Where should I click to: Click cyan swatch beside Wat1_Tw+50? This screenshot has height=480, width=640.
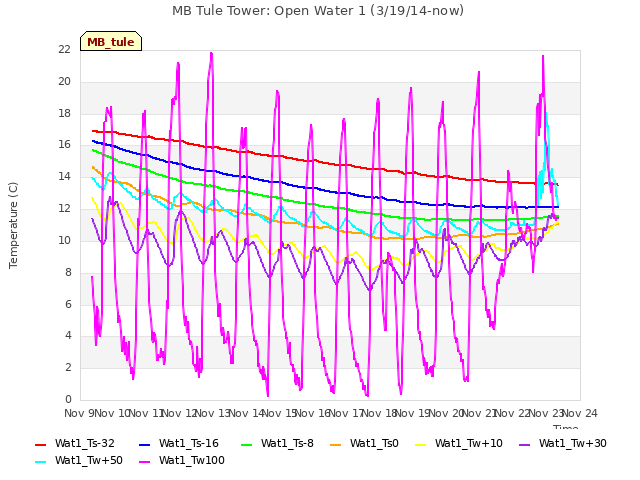40,462
